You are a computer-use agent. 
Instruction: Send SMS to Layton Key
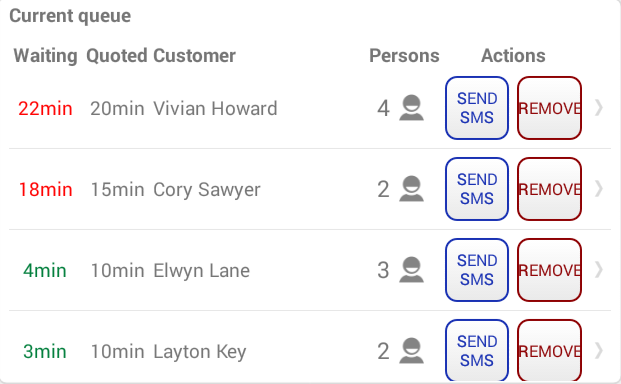point(477,351)
